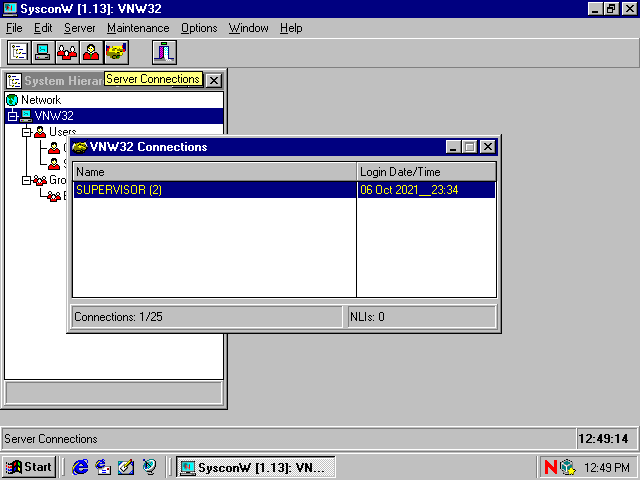The height and width of the screenshot is (480, 640).
Task: Click the NLIs: 0 status field
Action: point(422,317)
